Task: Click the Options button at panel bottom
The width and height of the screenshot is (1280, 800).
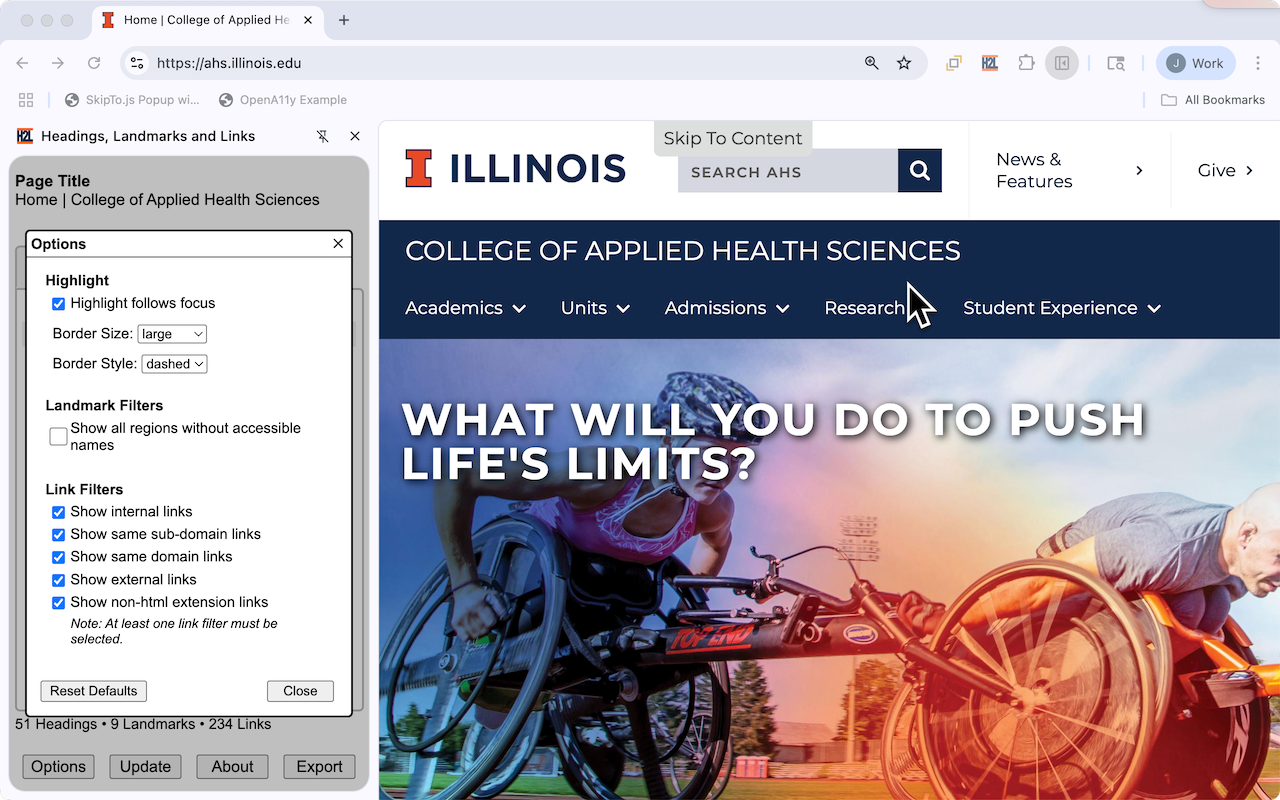Action: 58,766
